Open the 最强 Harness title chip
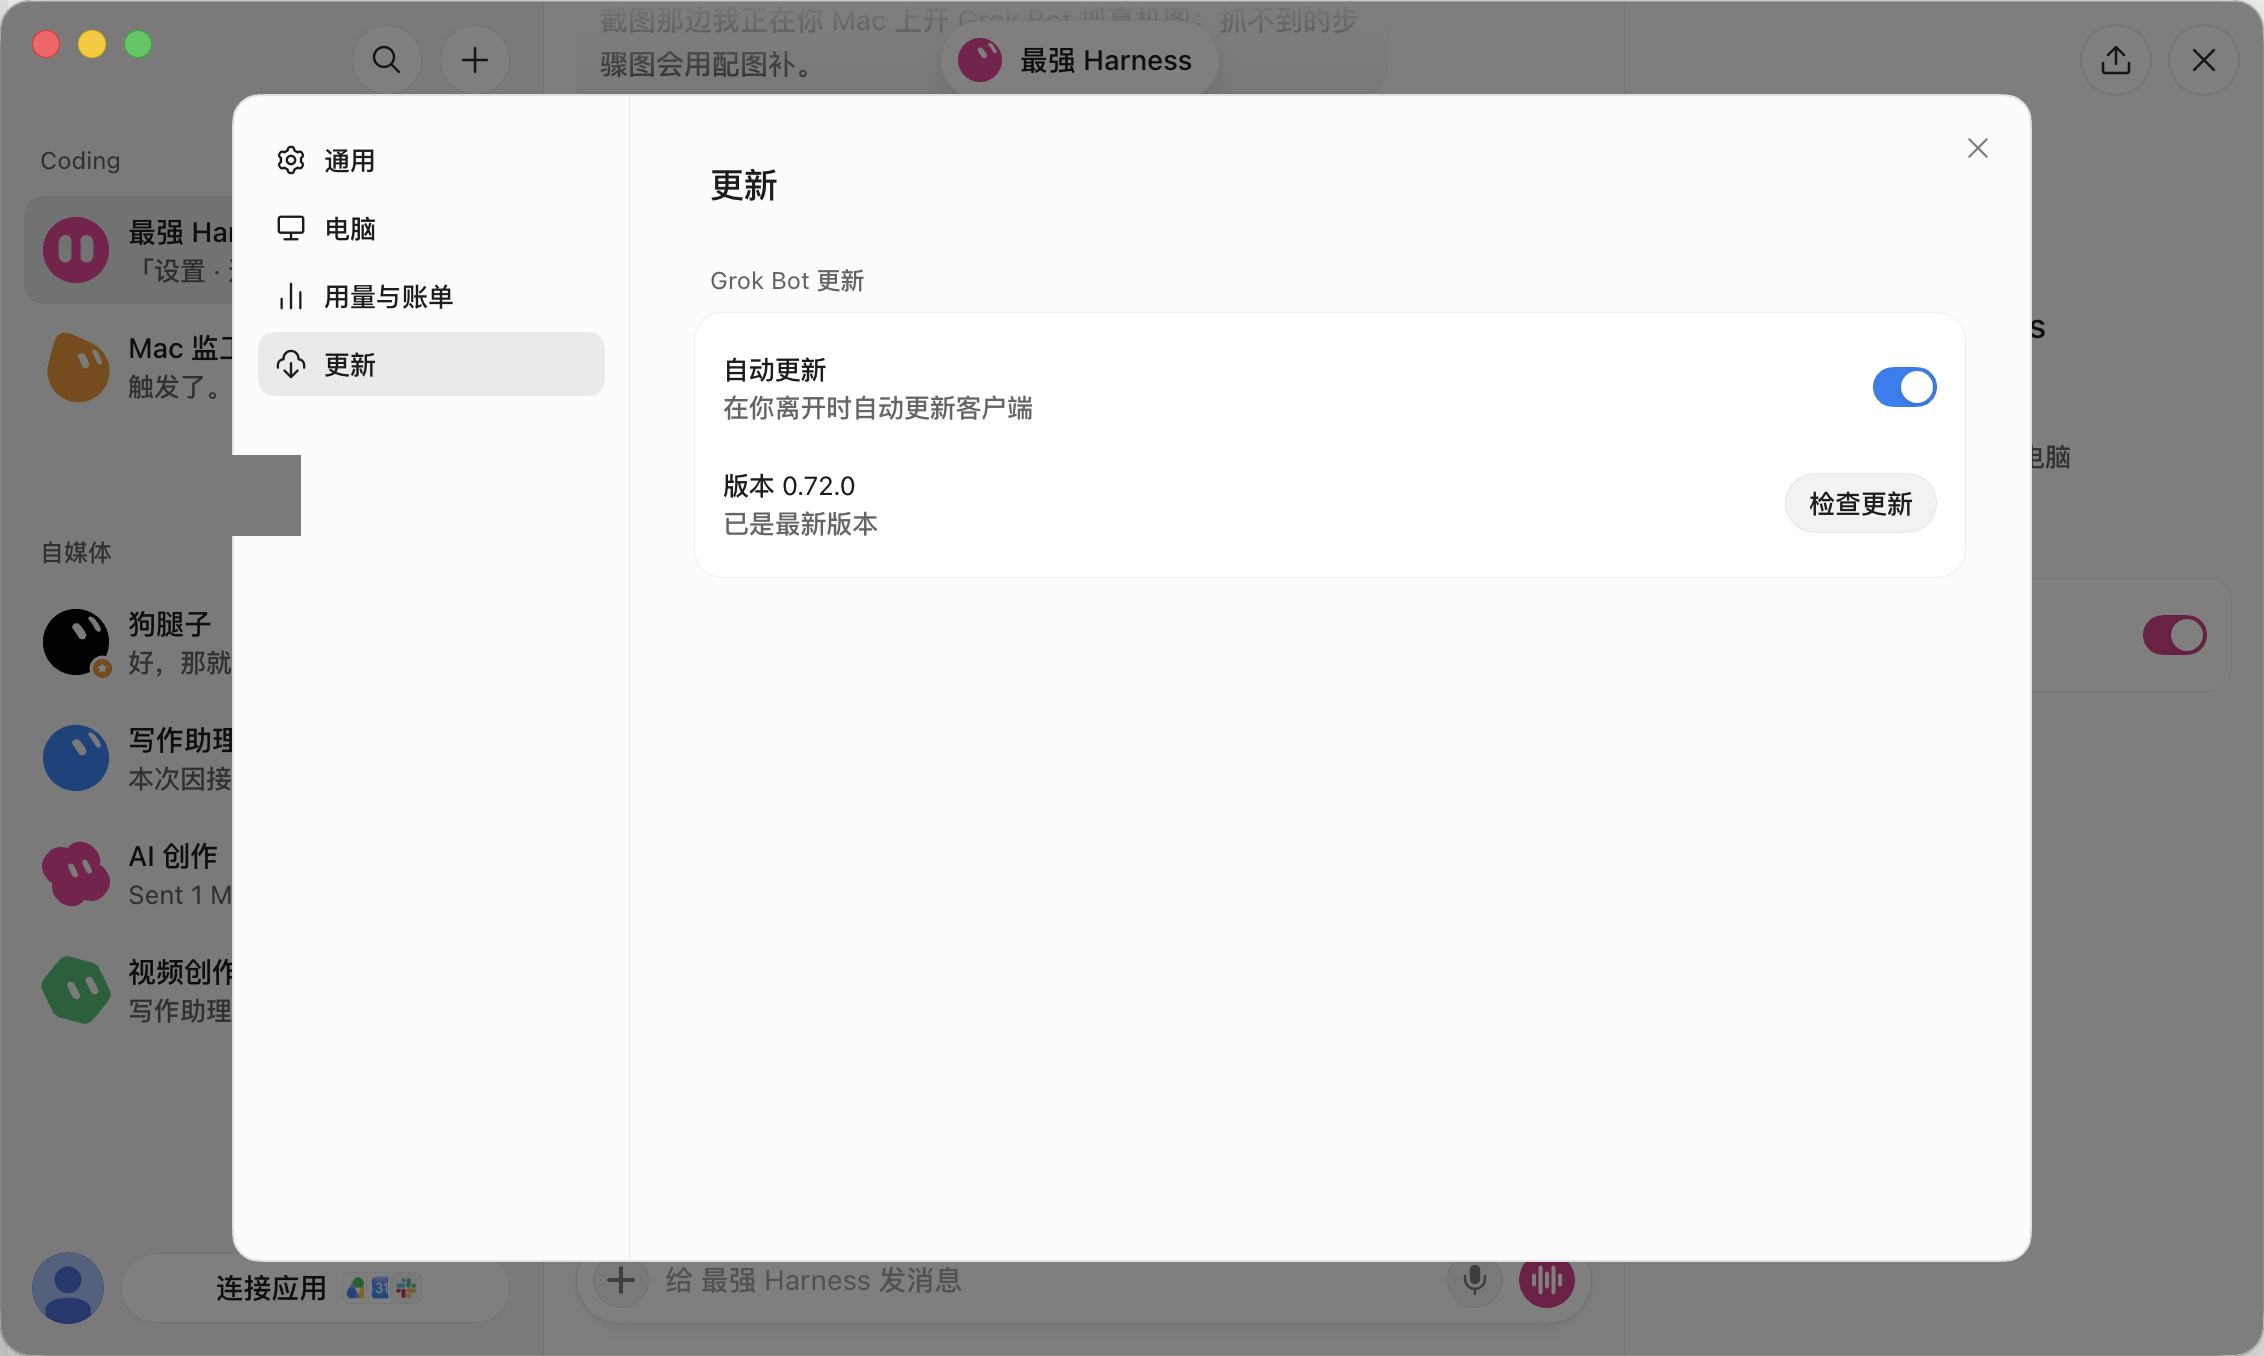The height and width of the screenshot is (1356, 2264). (1080, 60)
